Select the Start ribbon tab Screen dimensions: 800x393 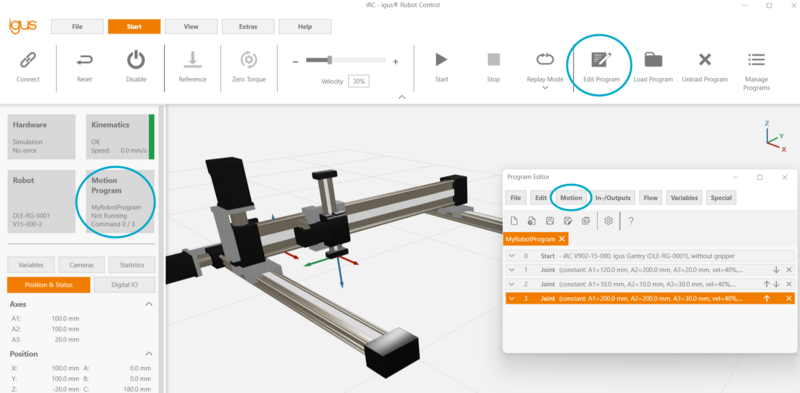click(134, 27)
